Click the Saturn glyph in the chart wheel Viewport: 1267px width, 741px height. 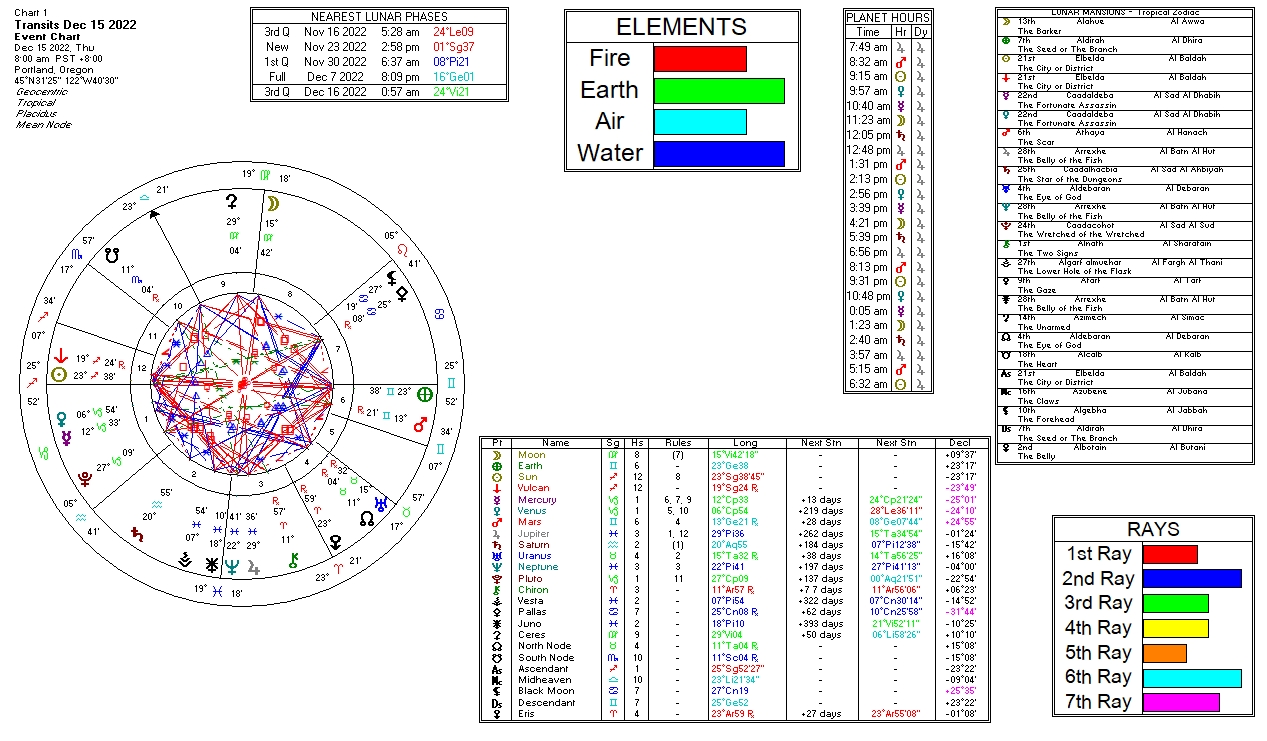[137, 534]
